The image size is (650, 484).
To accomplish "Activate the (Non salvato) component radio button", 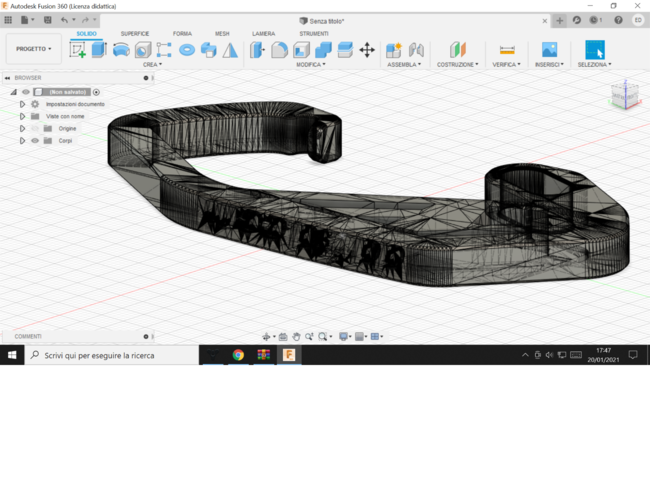I will (96, 92).
